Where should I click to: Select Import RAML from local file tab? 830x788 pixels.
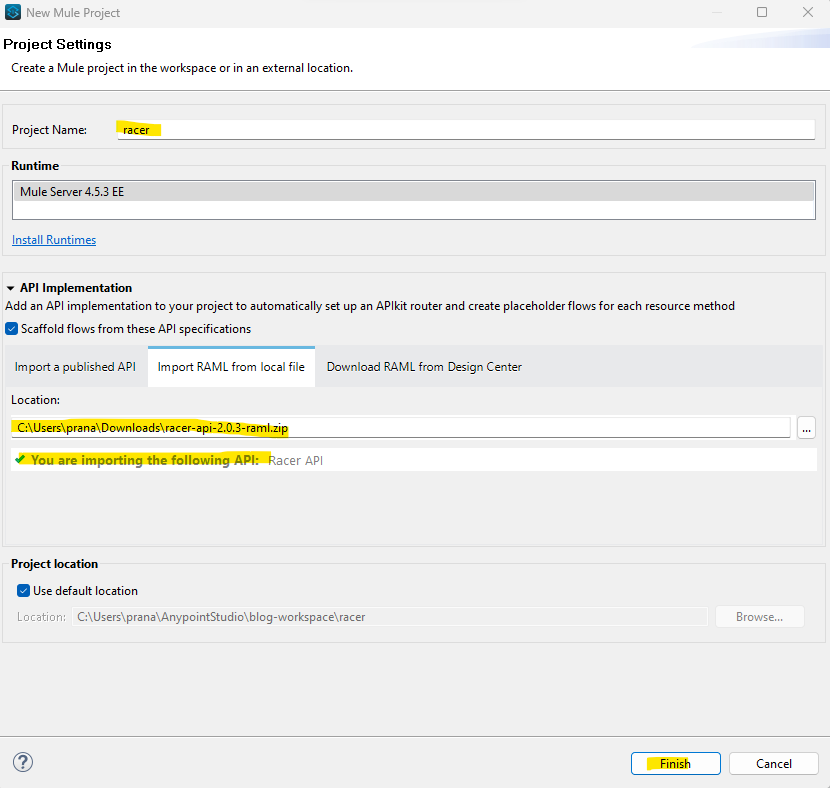coord(231,367)
